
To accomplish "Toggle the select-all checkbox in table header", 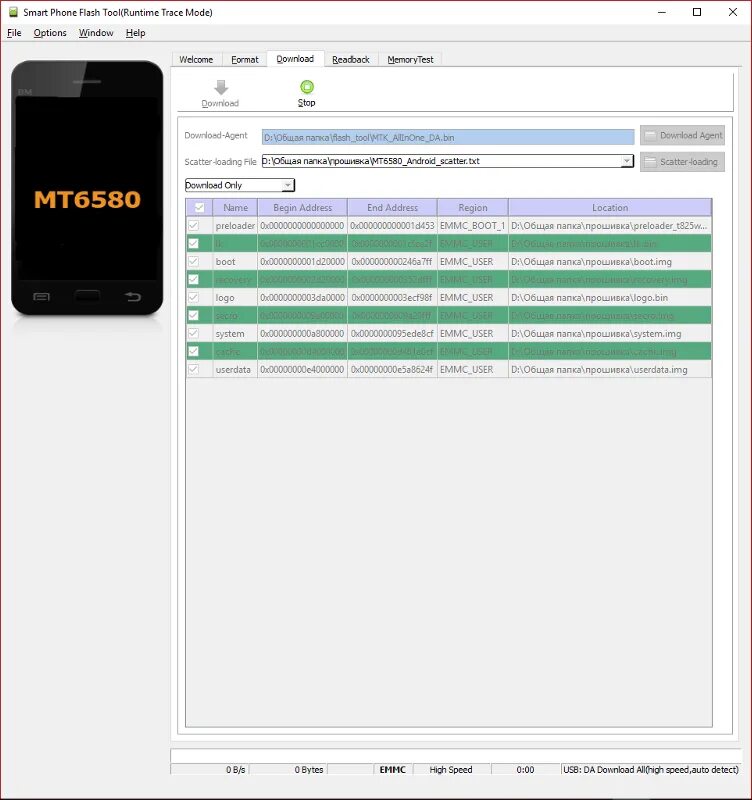I will click(x=199, y=208).
